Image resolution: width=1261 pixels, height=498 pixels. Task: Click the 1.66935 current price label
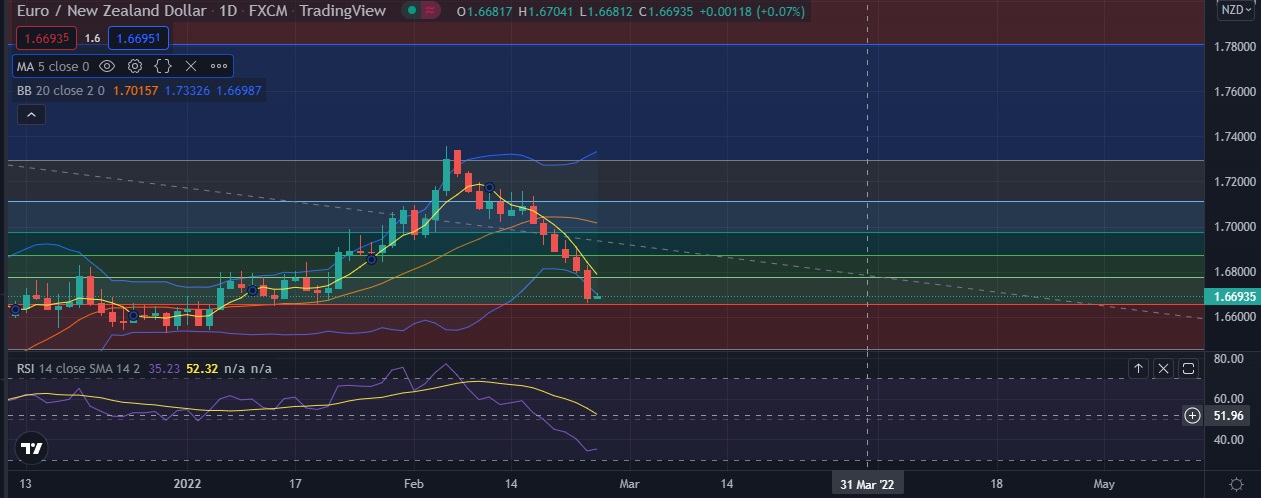[1235, 297]
